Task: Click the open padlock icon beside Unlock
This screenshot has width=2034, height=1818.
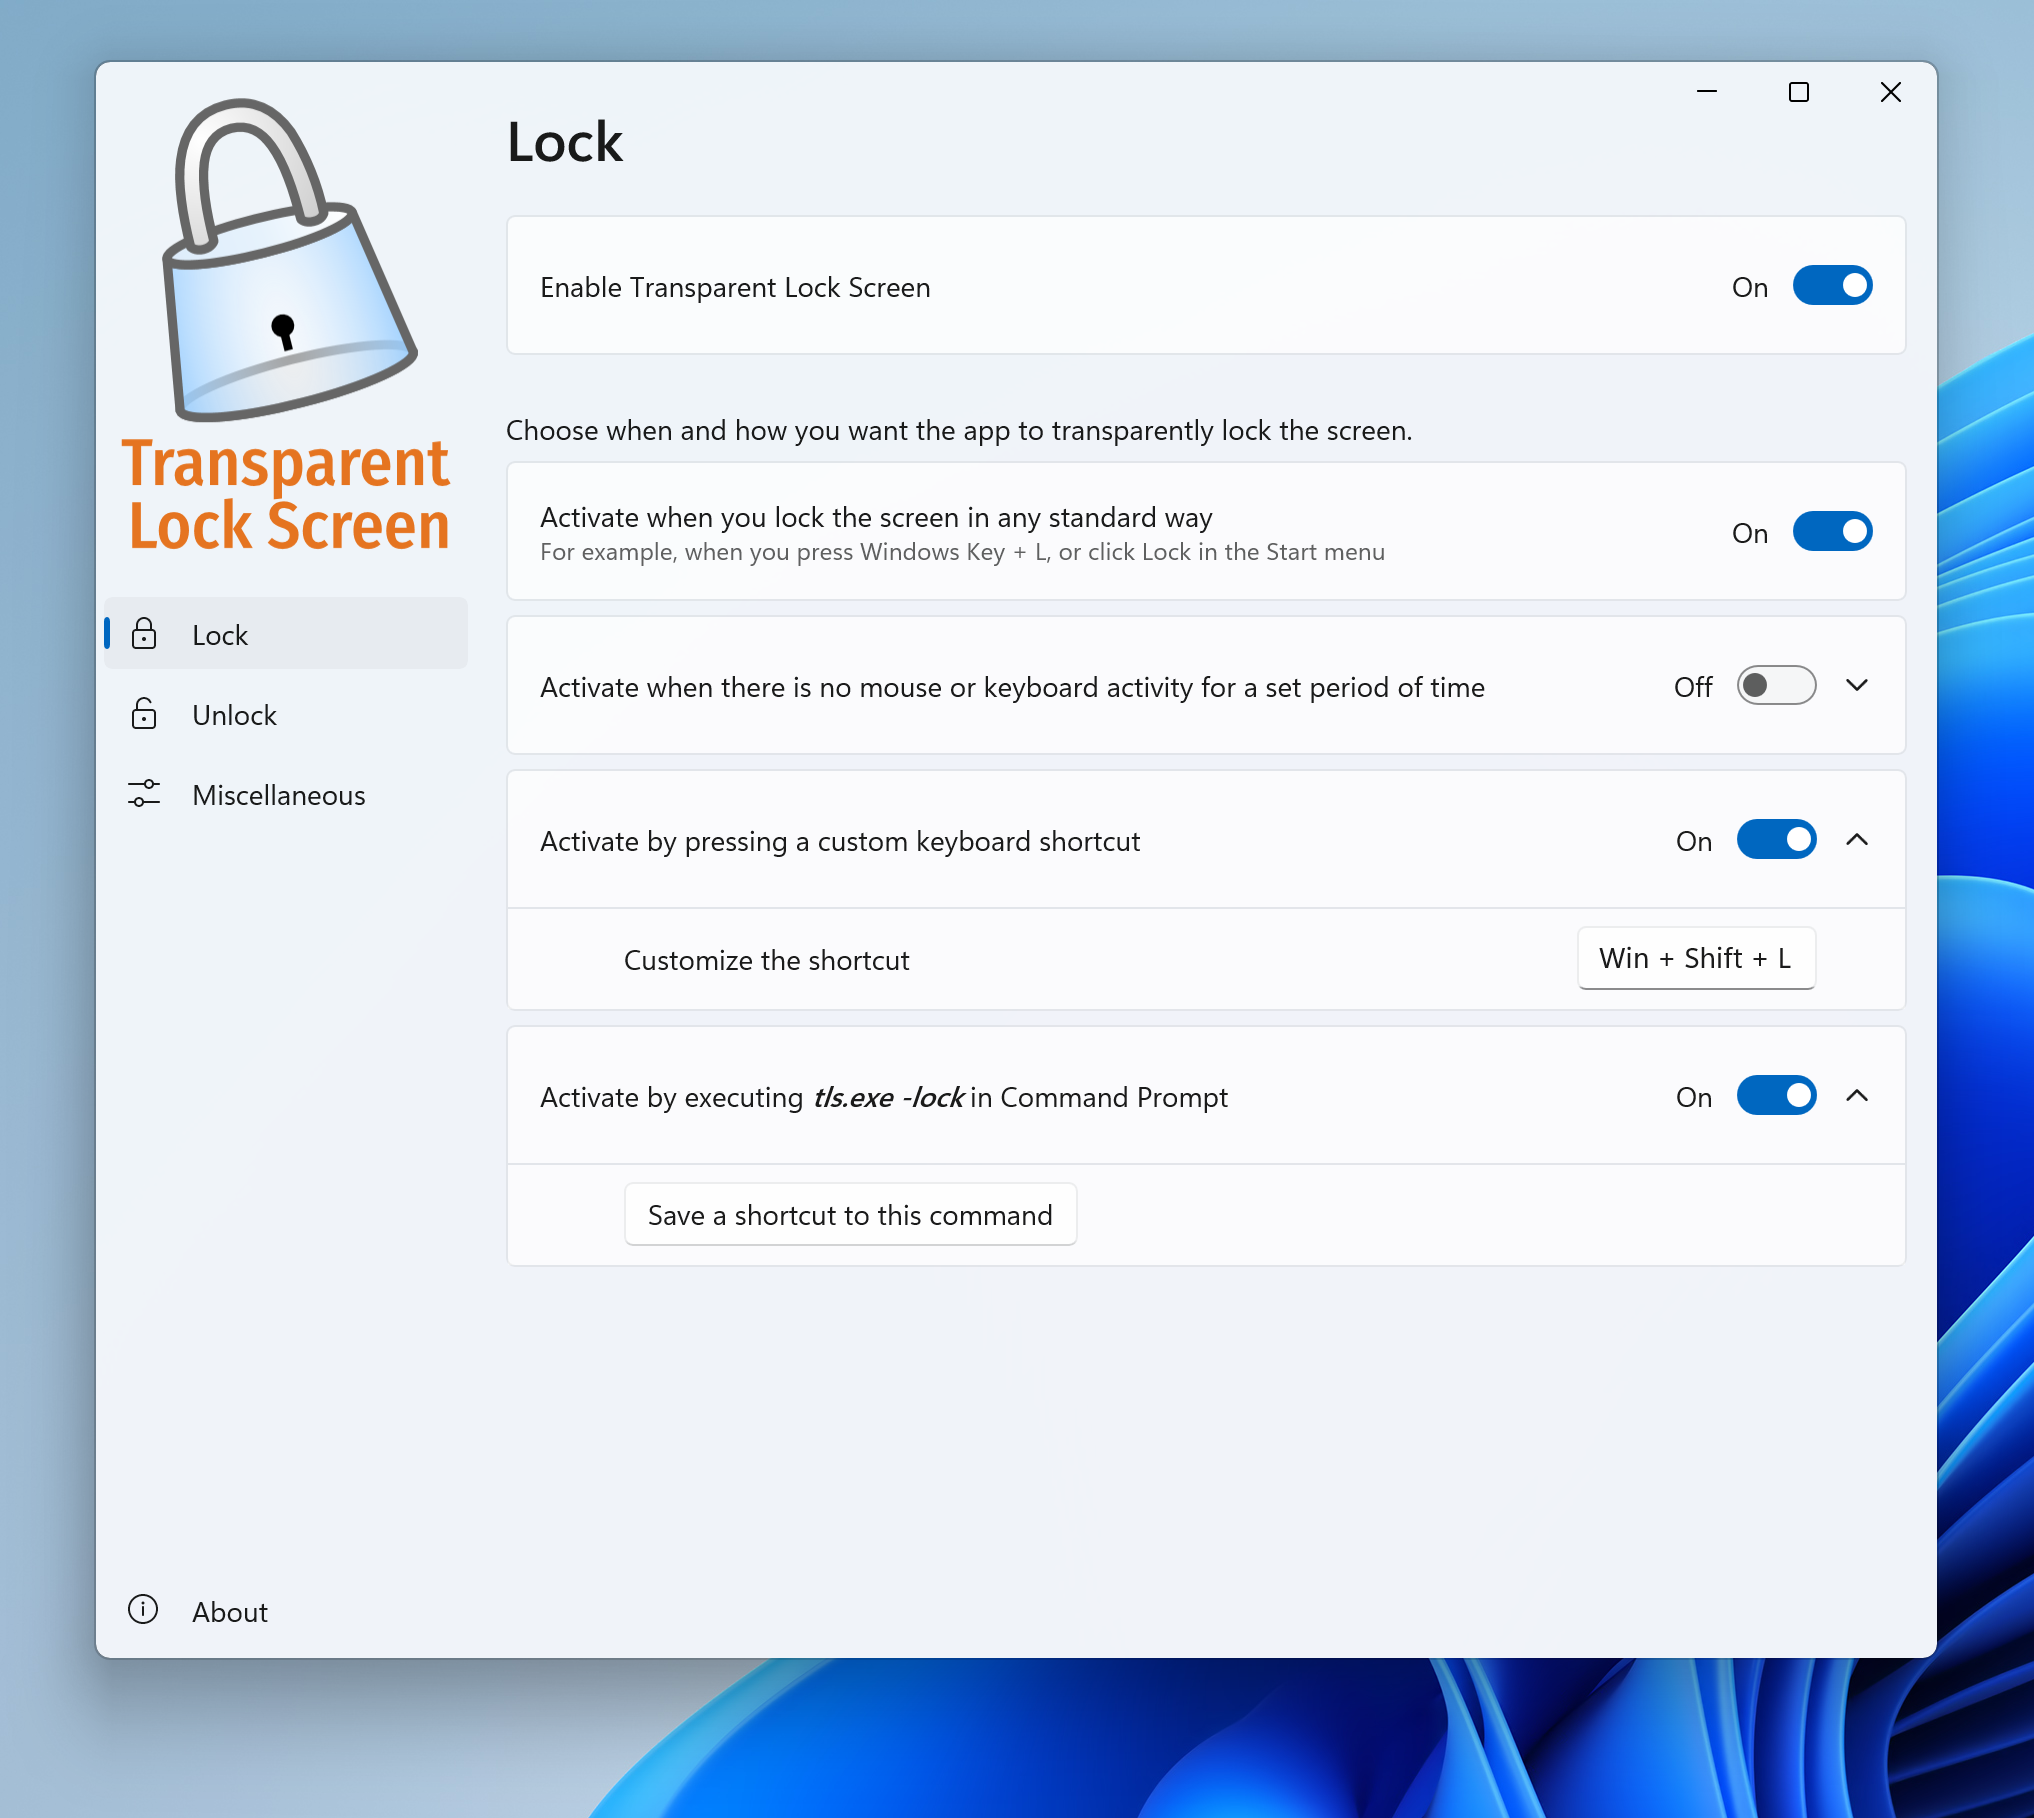Action: pos(144,714)
